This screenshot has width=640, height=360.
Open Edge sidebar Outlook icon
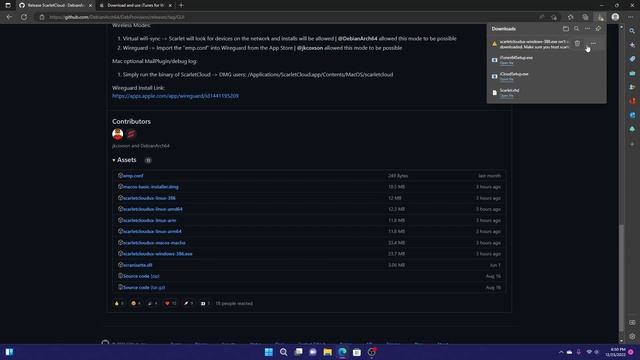point(632,115)
